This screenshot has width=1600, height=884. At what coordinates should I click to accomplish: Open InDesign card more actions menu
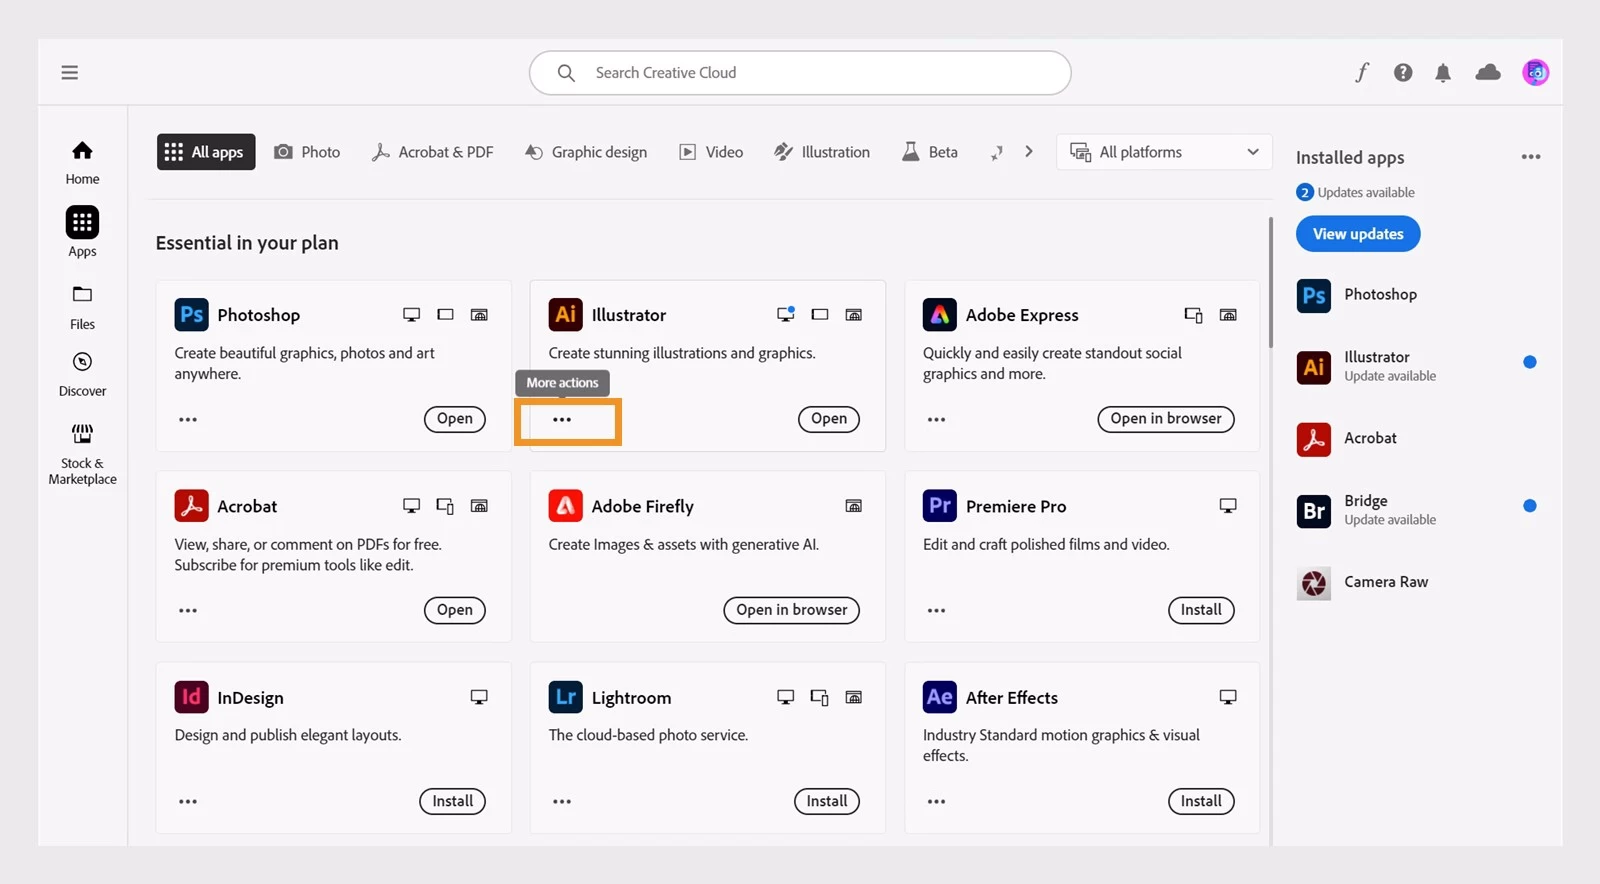188,801
